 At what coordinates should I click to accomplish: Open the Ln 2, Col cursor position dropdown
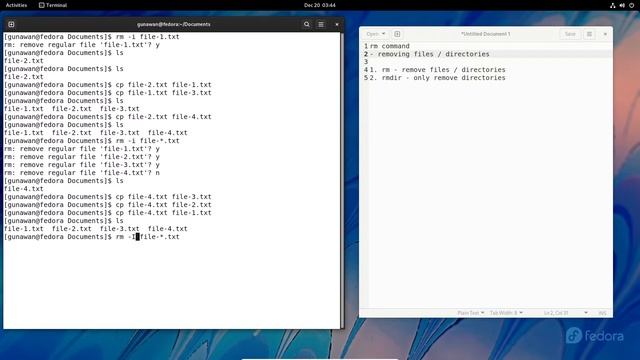[566, 313]
